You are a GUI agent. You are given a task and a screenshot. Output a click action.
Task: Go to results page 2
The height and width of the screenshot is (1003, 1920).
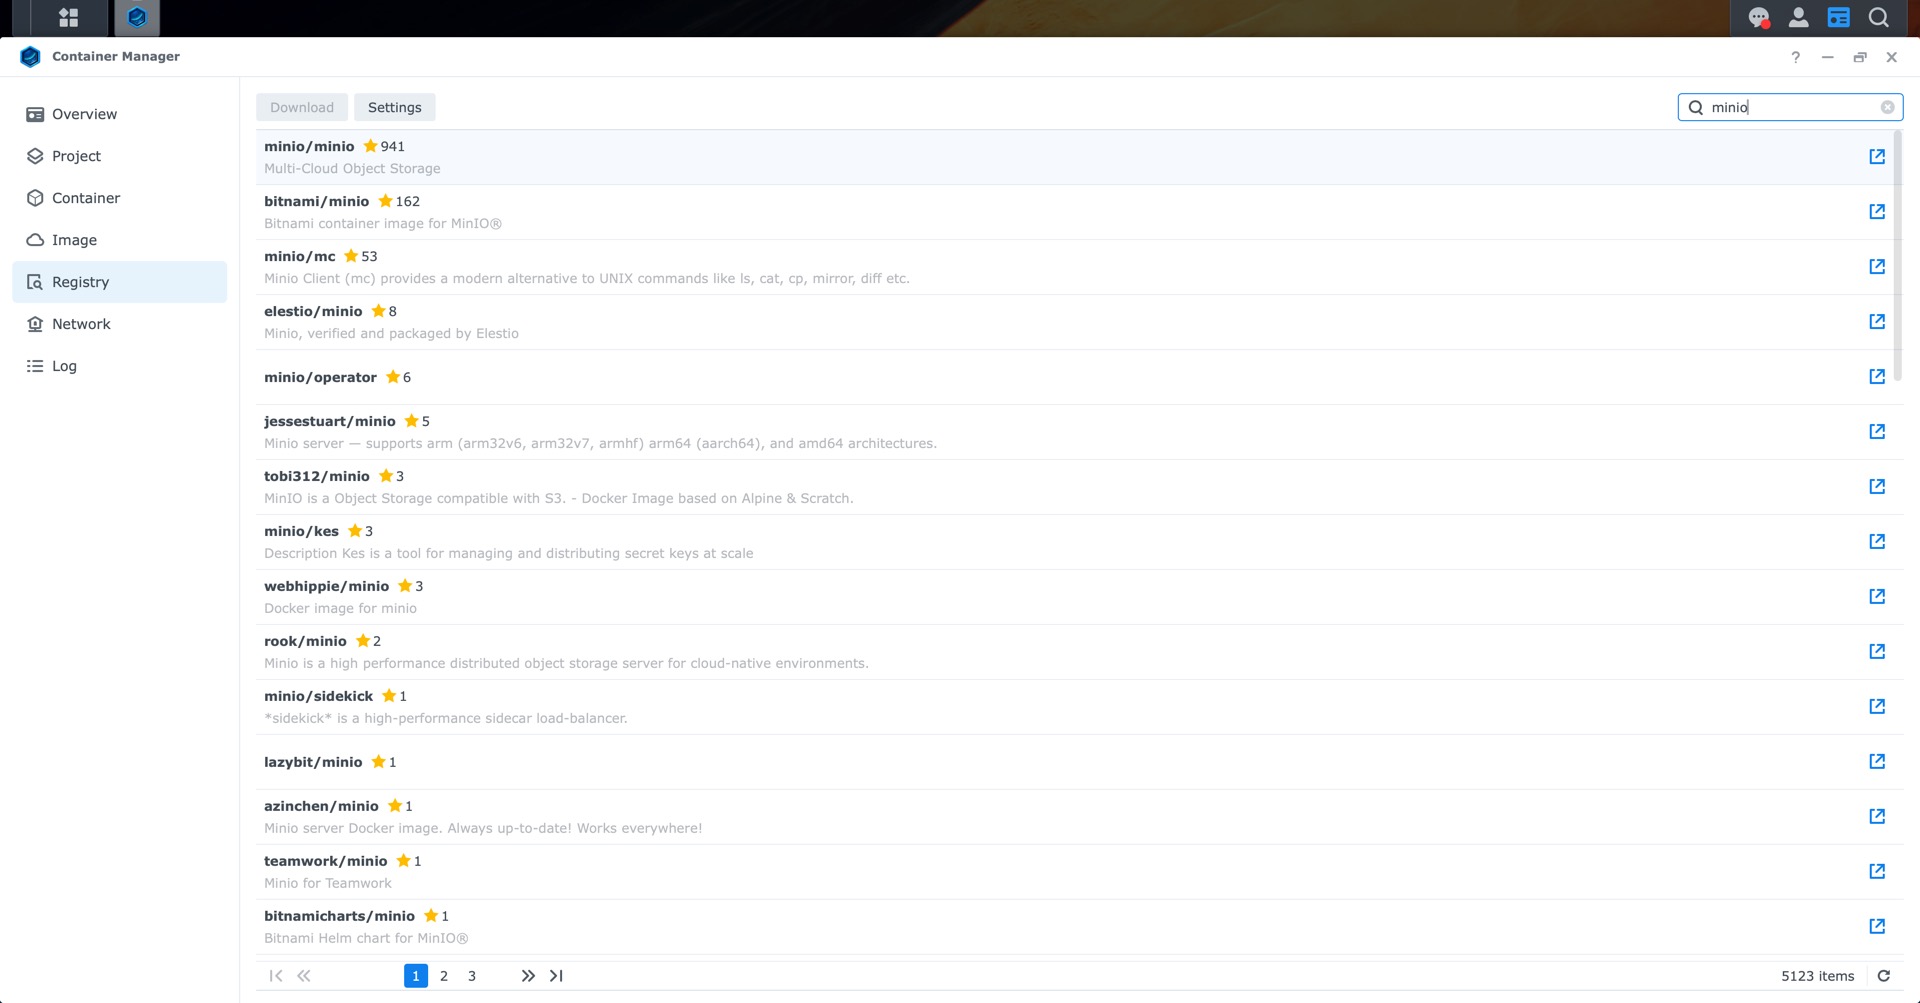click(x=444, y=976)
